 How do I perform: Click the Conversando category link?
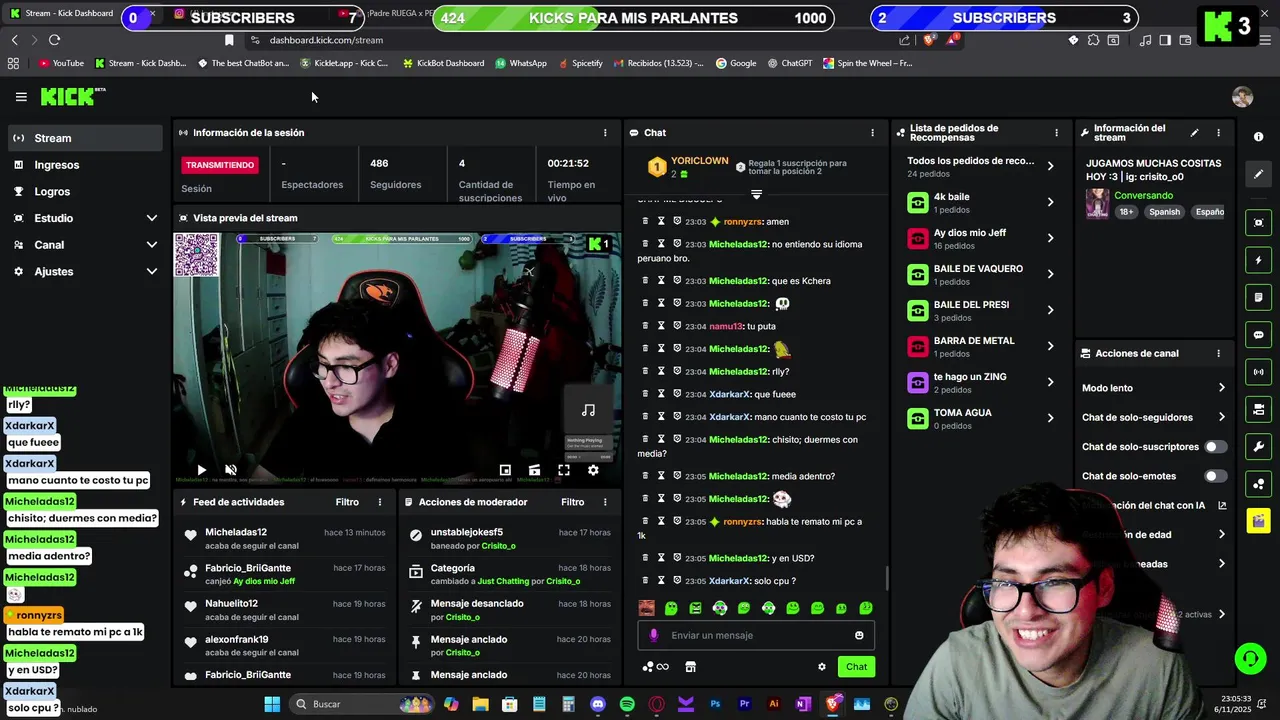tap(1143, 196)
